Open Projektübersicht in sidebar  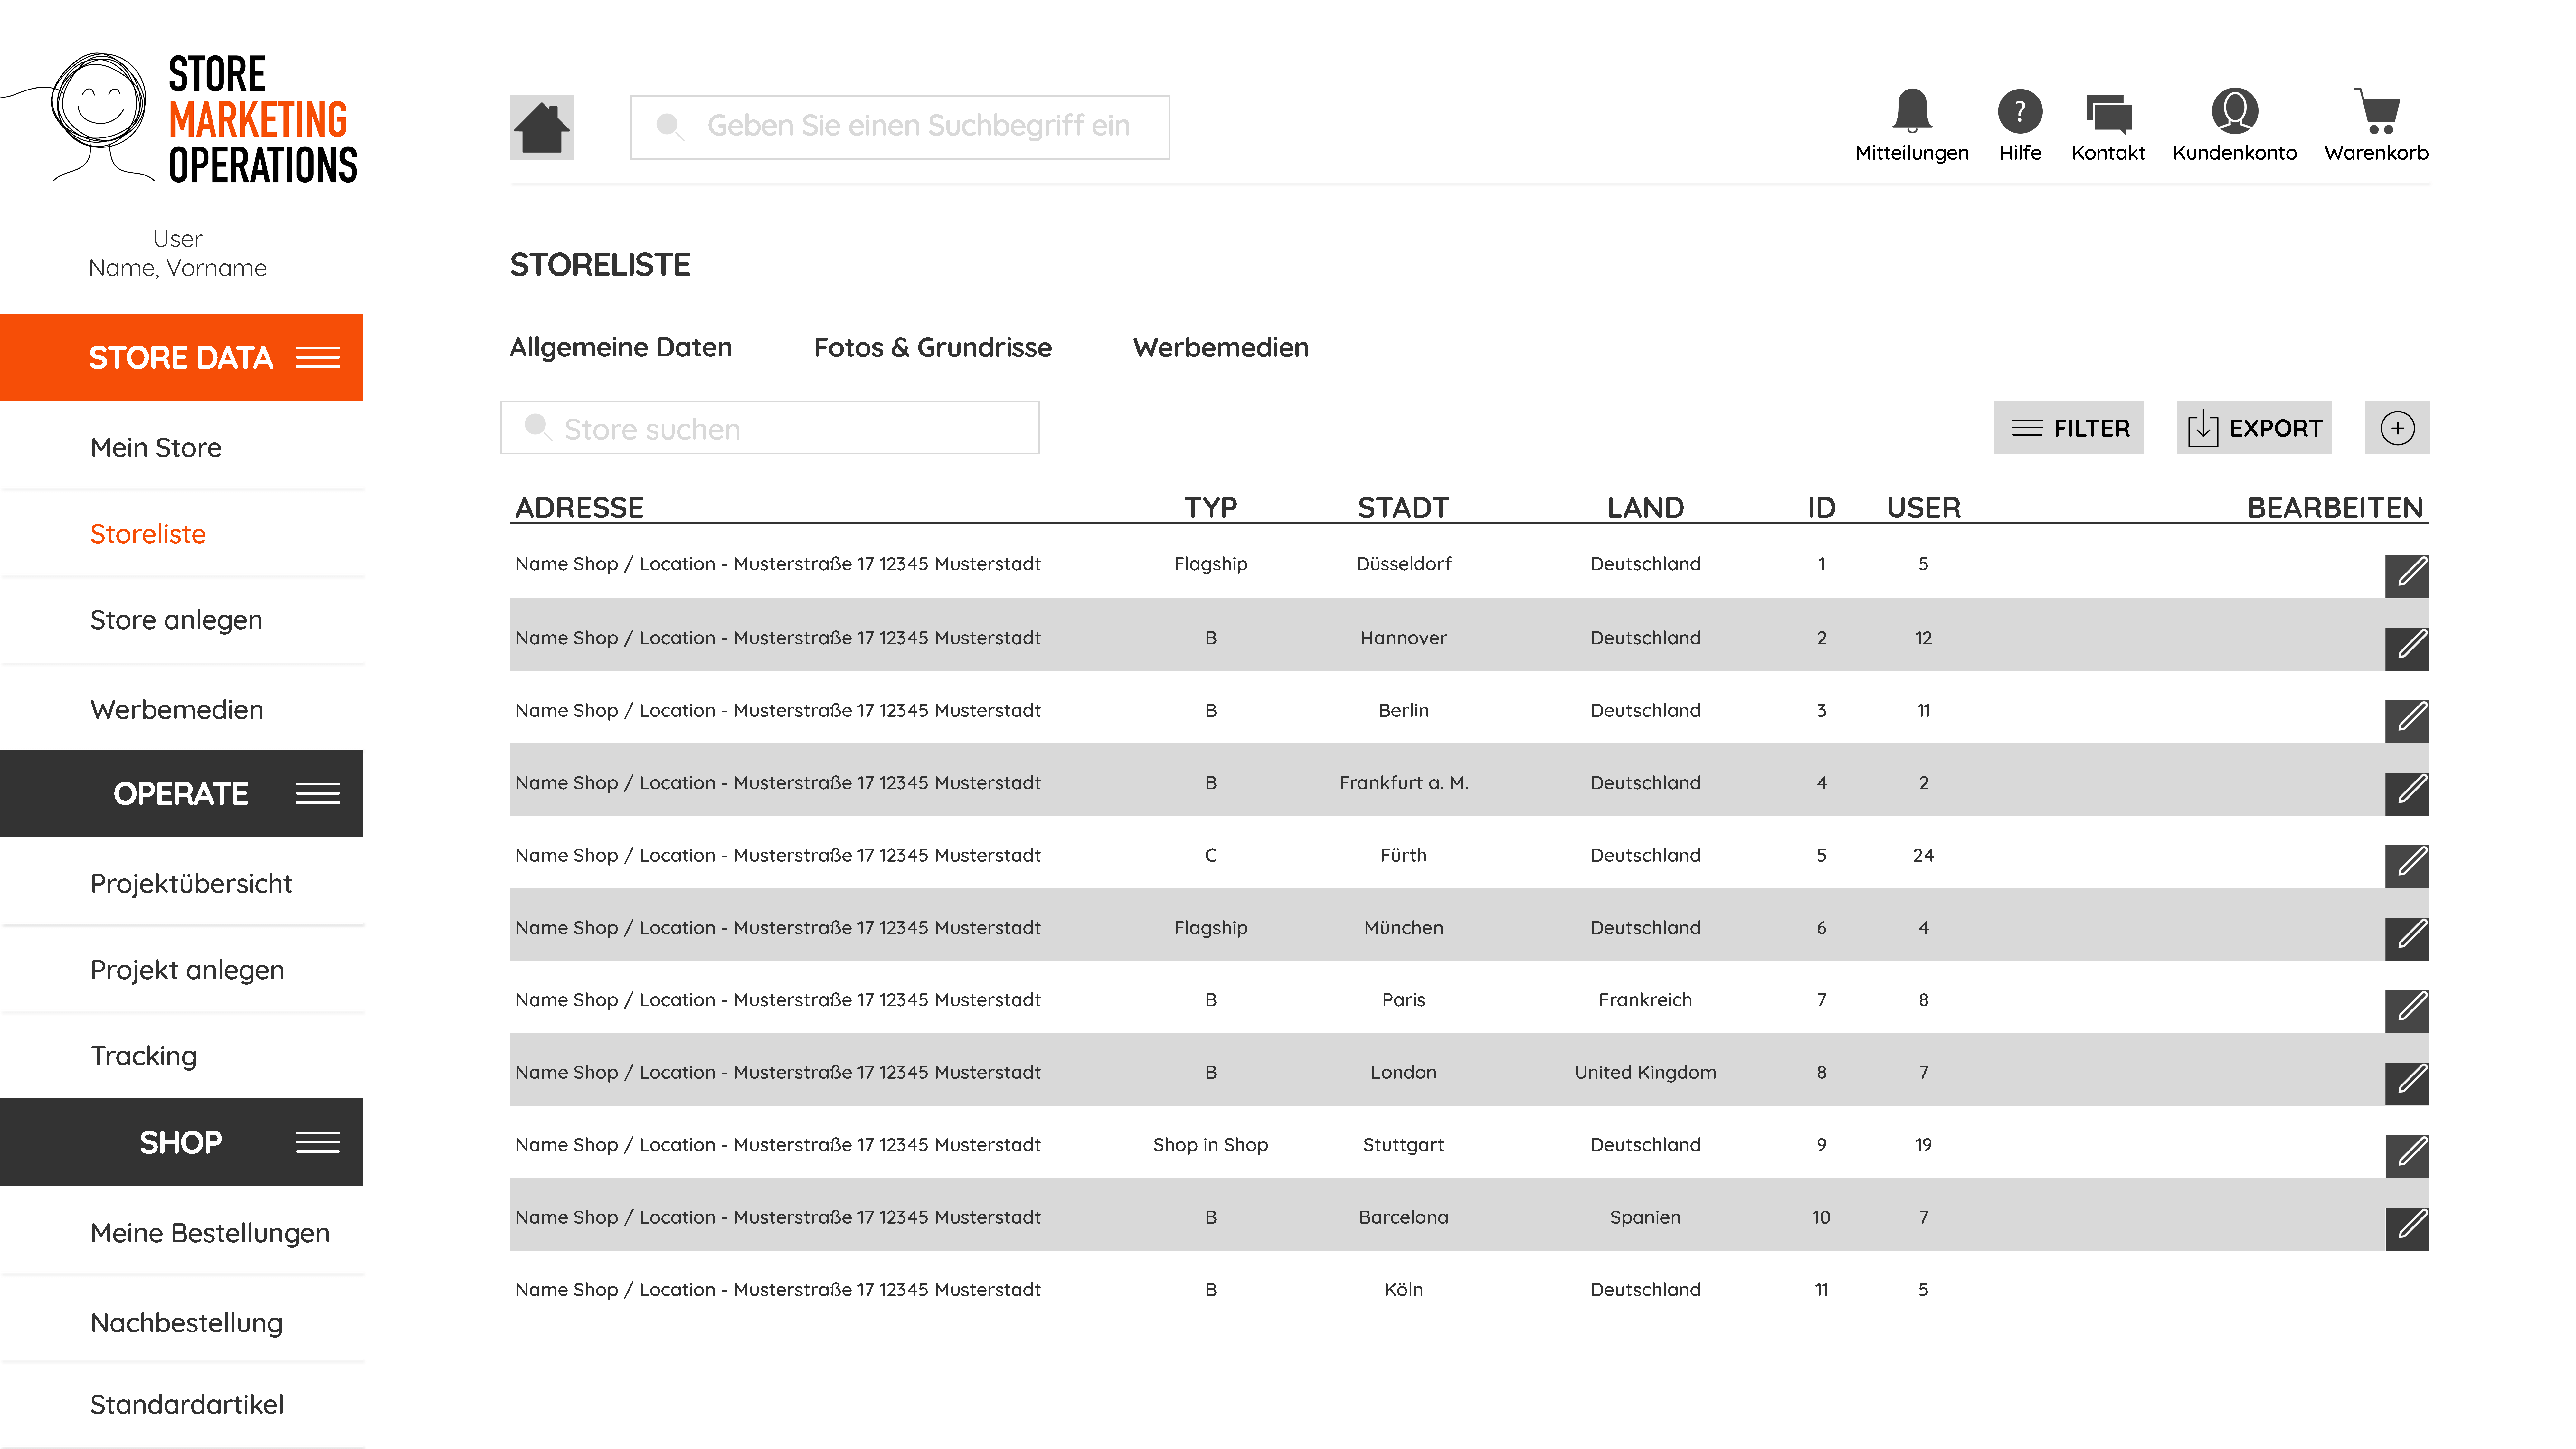191,884
